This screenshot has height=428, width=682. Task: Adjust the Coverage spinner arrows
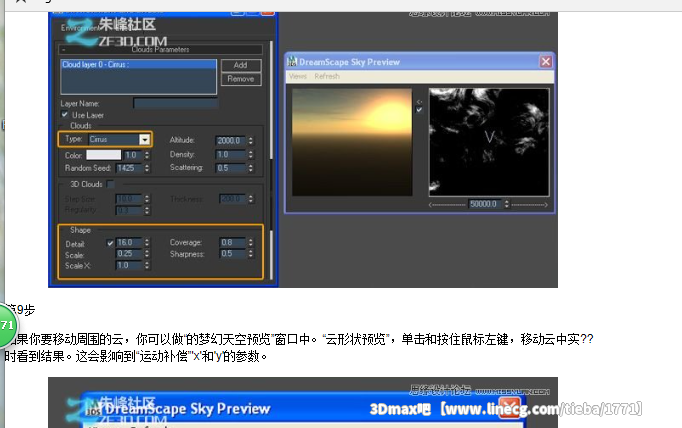[251, 242]
